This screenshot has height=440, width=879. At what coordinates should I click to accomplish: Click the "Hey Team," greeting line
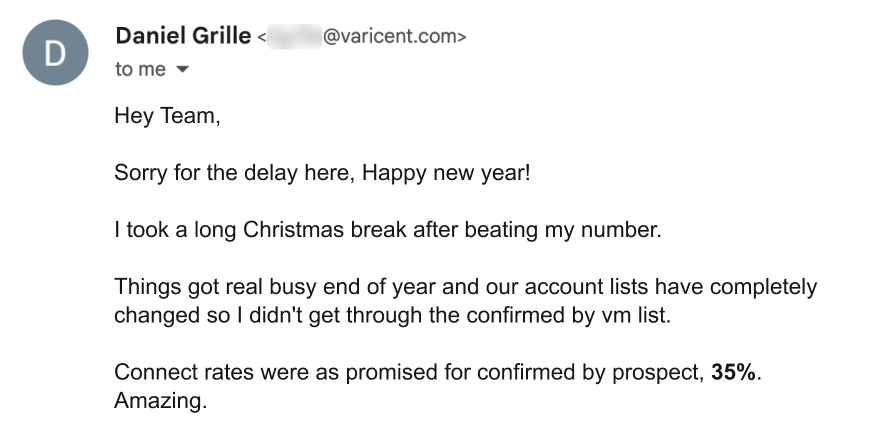pyautogui.click(x=166, y=116)
